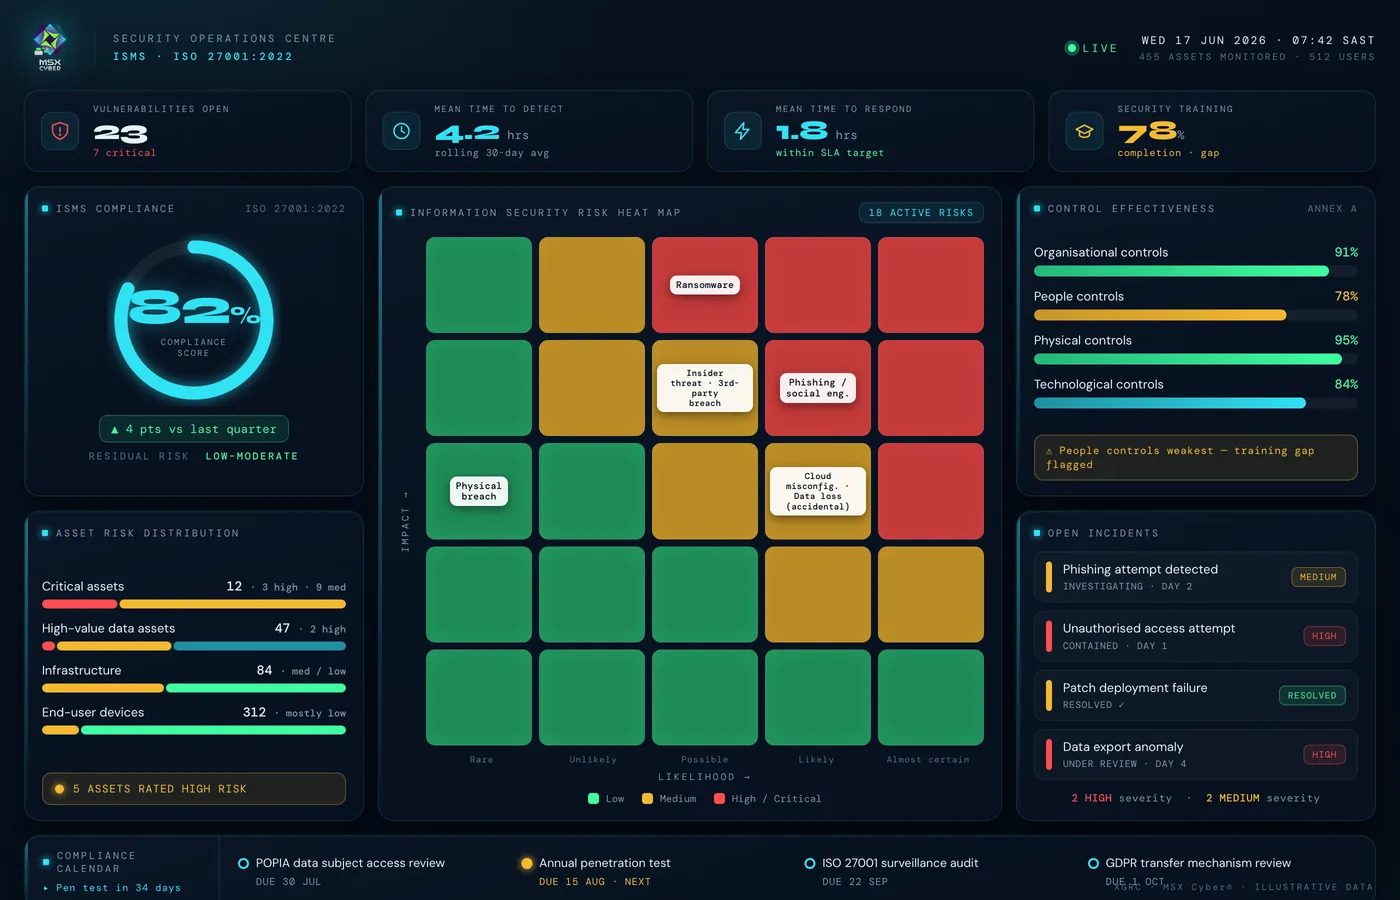Image resolution: width=1400 pixels, height=900 pixels.
Task: Click the 91% Organisational controls value
Action: point(1346,252)
